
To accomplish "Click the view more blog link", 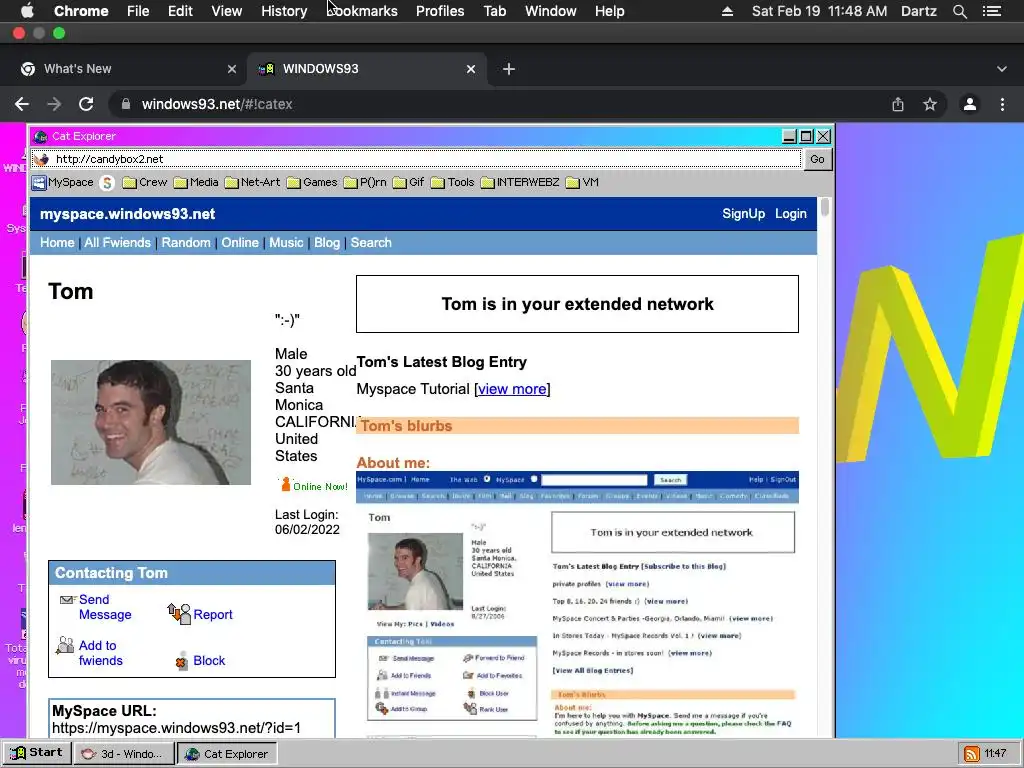I will (x=512, y=389).
